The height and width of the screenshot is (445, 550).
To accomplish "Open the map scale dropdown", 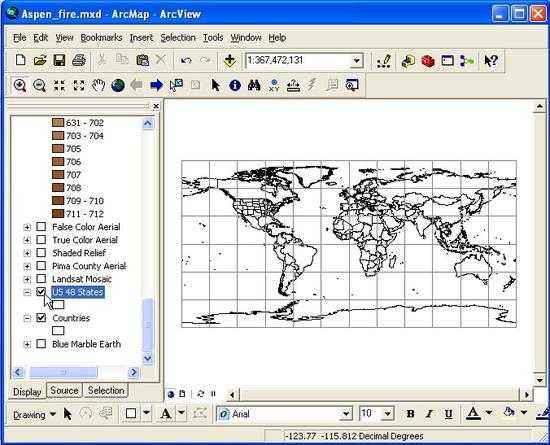I will [356, 61].
